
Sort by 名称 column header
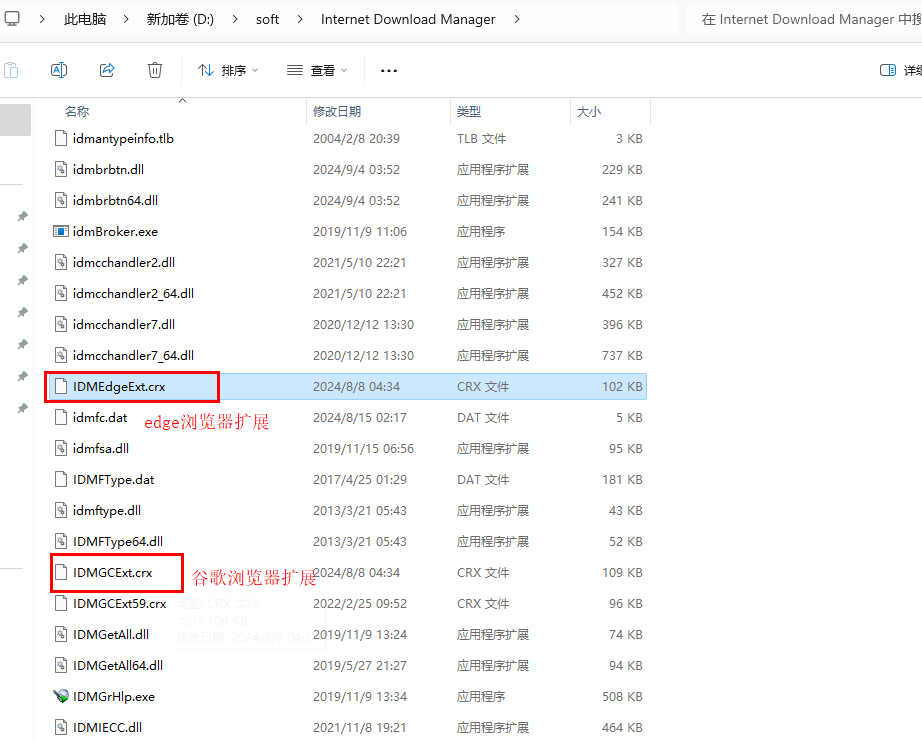point(77,111)
